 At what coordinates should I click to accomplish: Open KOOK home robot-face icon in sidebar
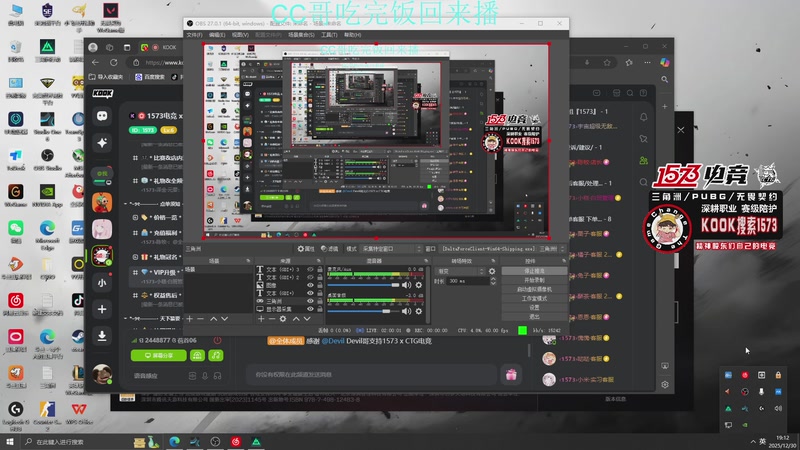[x=102, y=116]
